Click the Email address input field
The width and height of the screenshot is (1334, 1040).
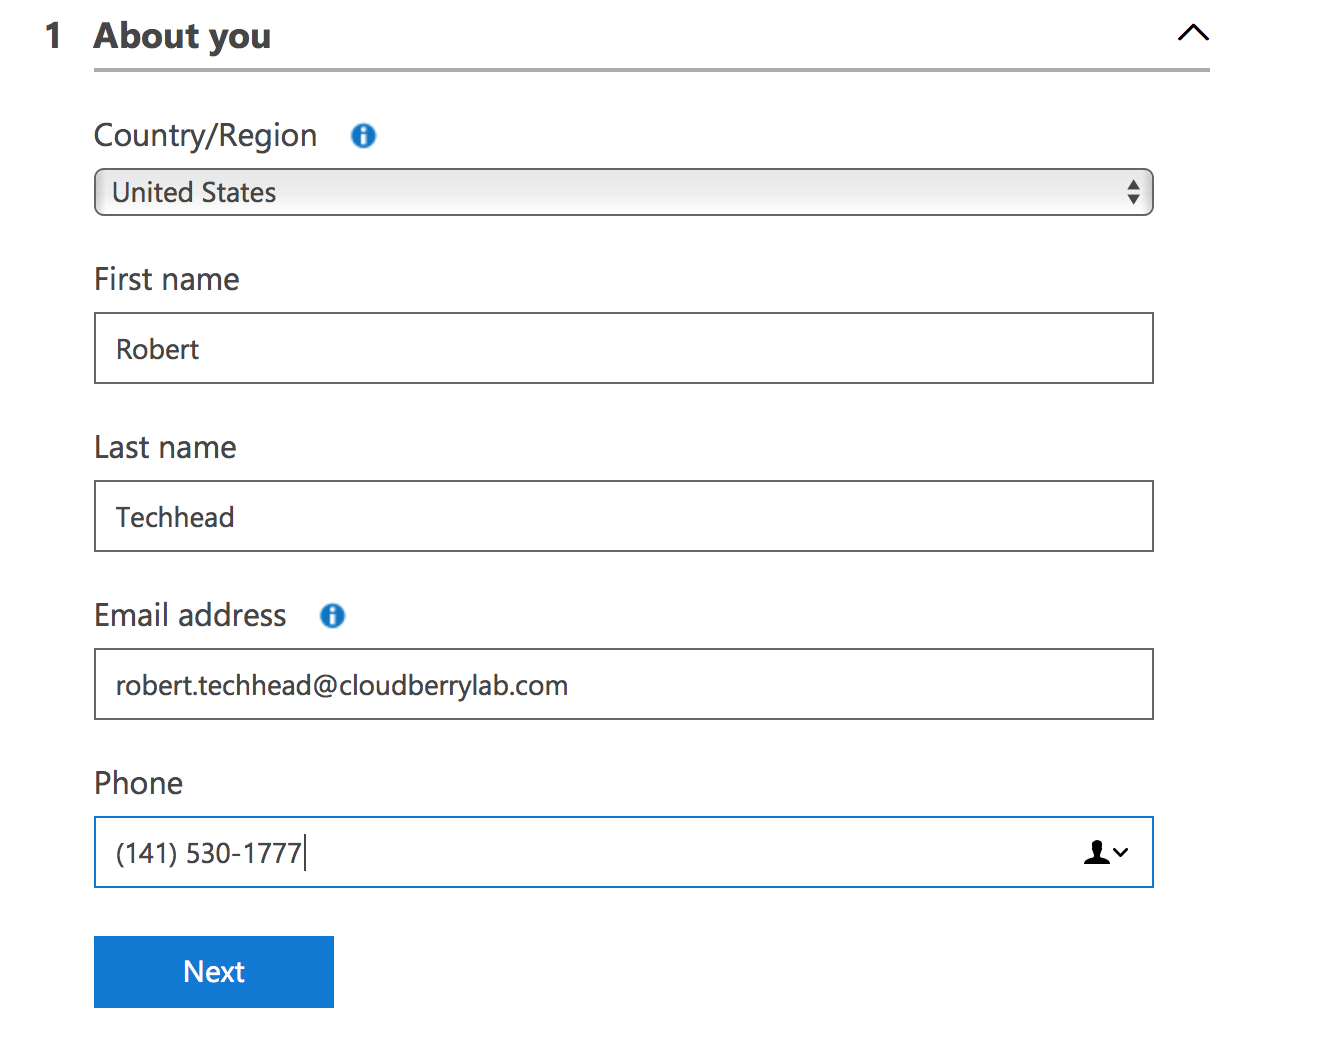pyautogui.click(x=624, y=684)
